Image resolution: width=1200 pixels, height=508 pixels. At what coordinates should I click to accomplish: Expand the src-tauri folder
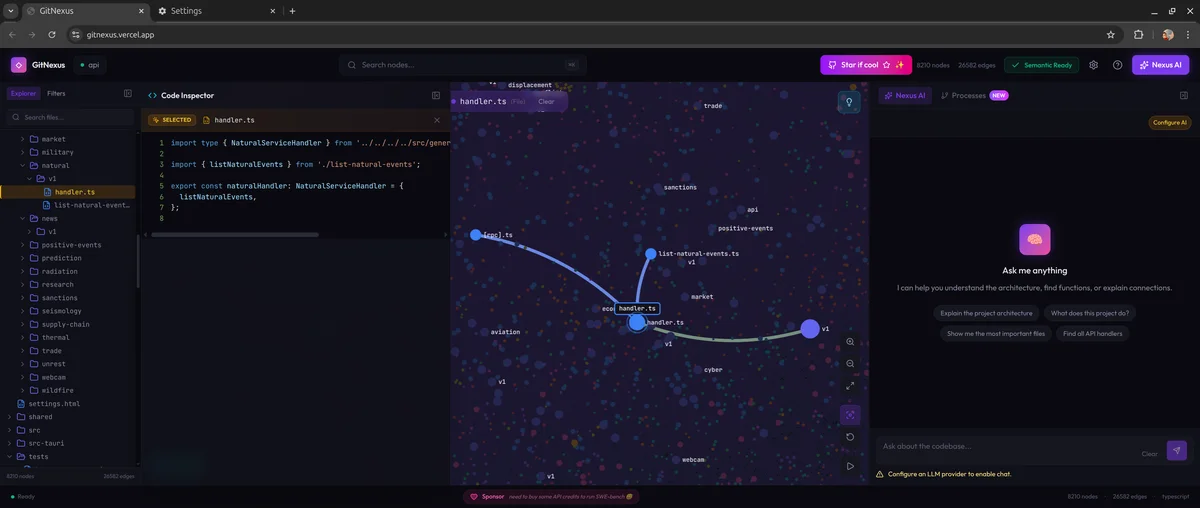tap(44, 443)
